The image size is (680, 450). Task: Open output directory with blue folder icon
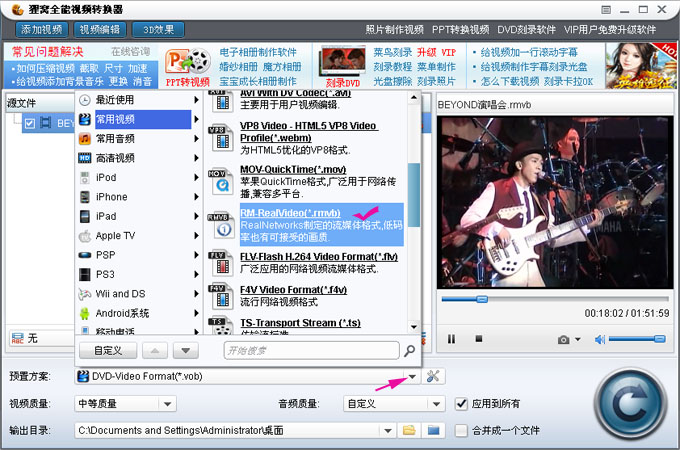[x=433, y=430]
